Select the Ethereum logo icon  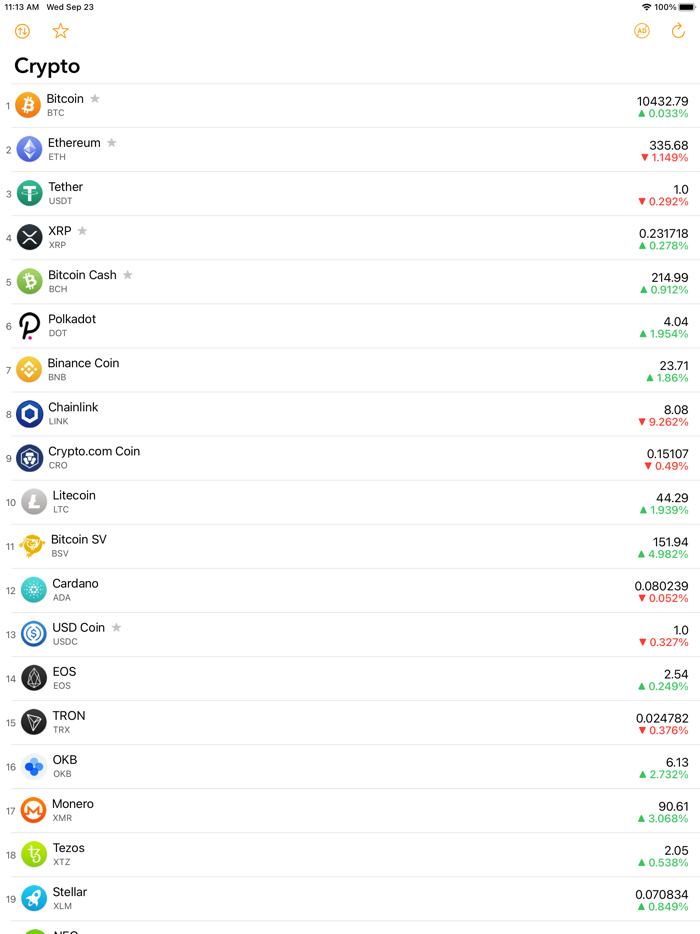pyautogui.click(x=27, y=149)
